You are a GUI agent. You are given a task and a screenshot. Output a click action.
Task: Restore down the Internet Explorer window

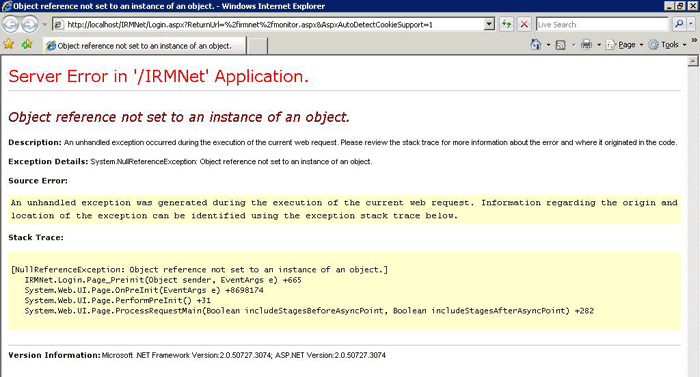(680, 6)
